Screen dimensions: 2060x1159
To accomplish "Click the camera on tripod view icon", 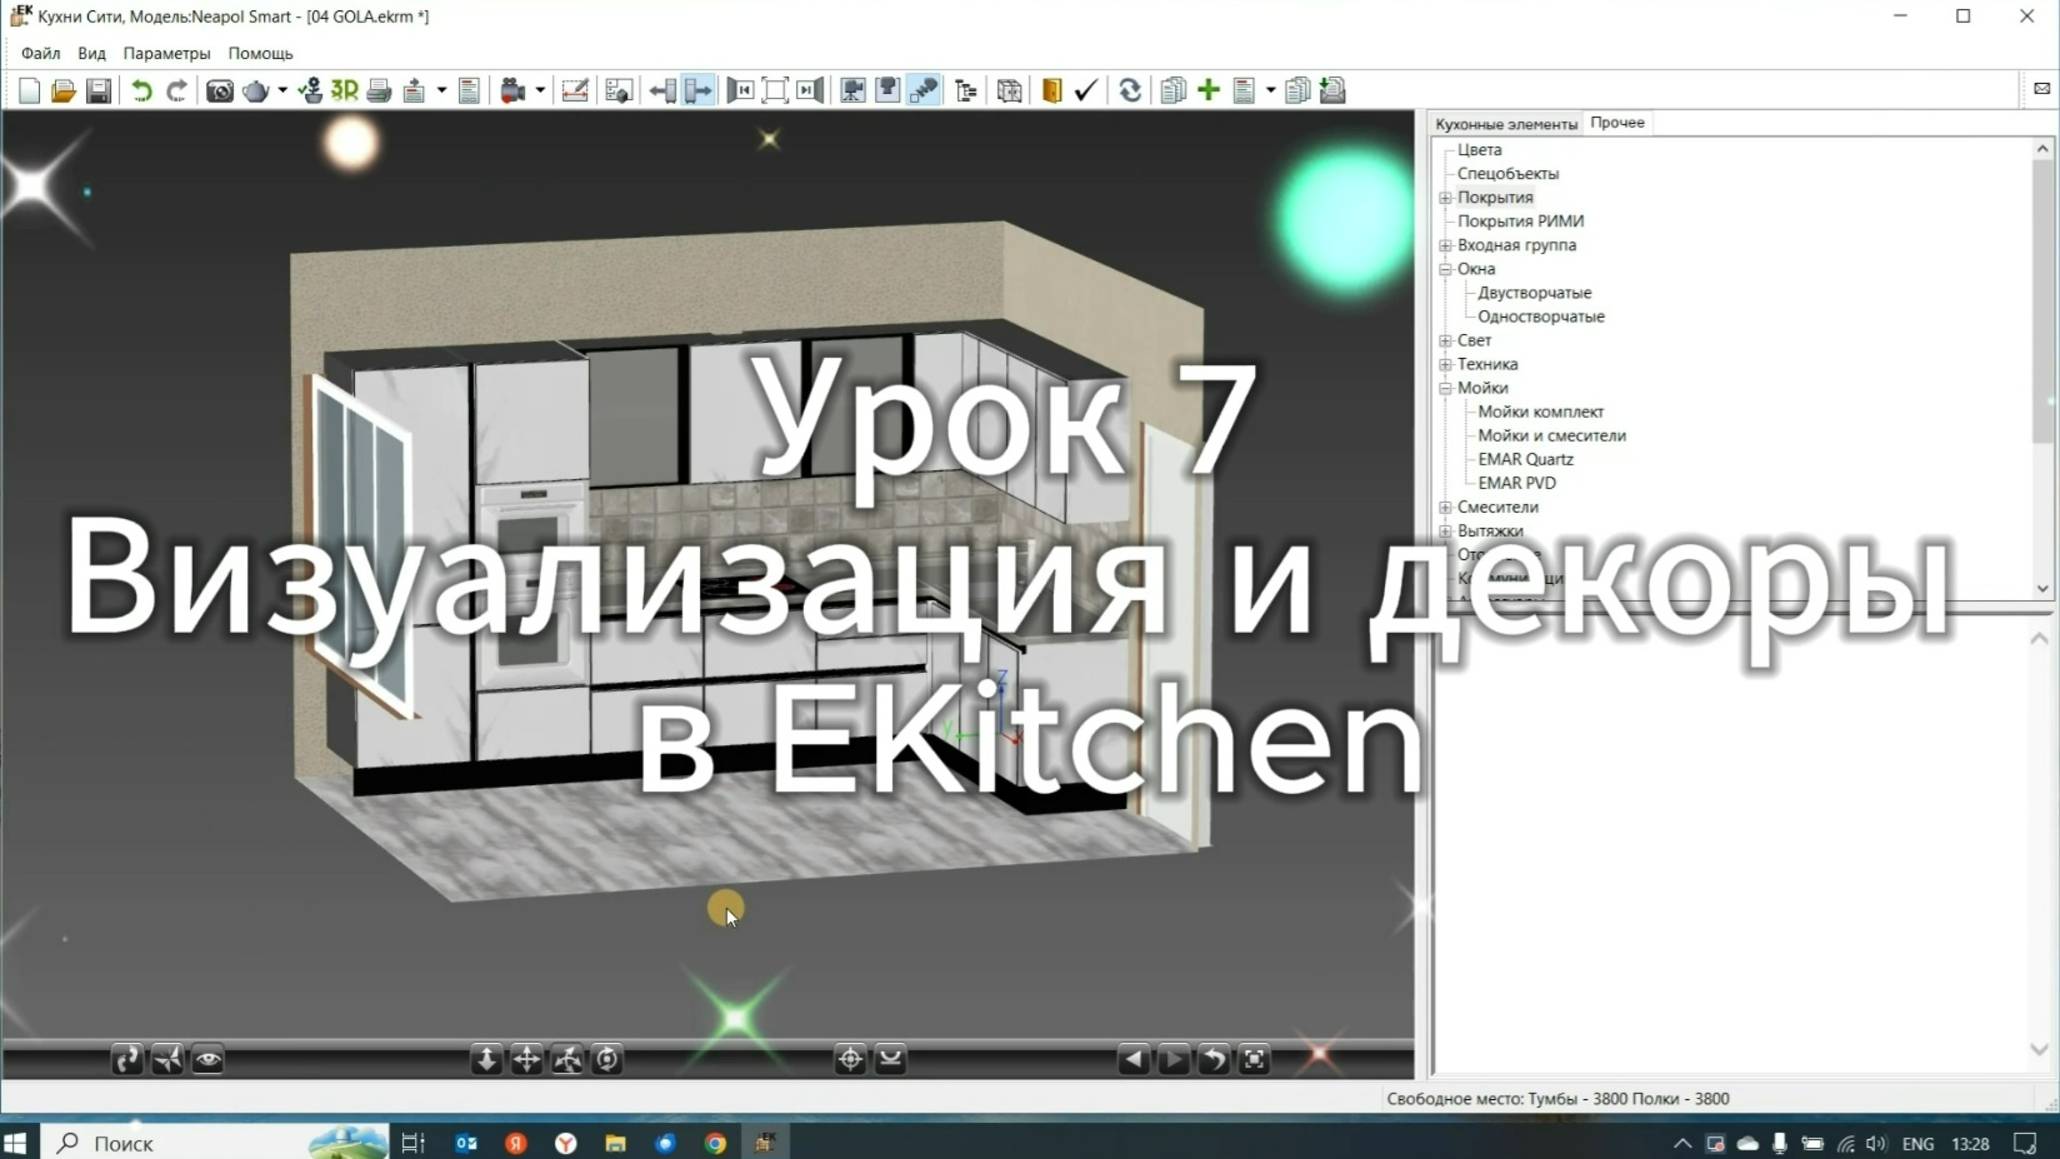I will [x=853, y=91].
